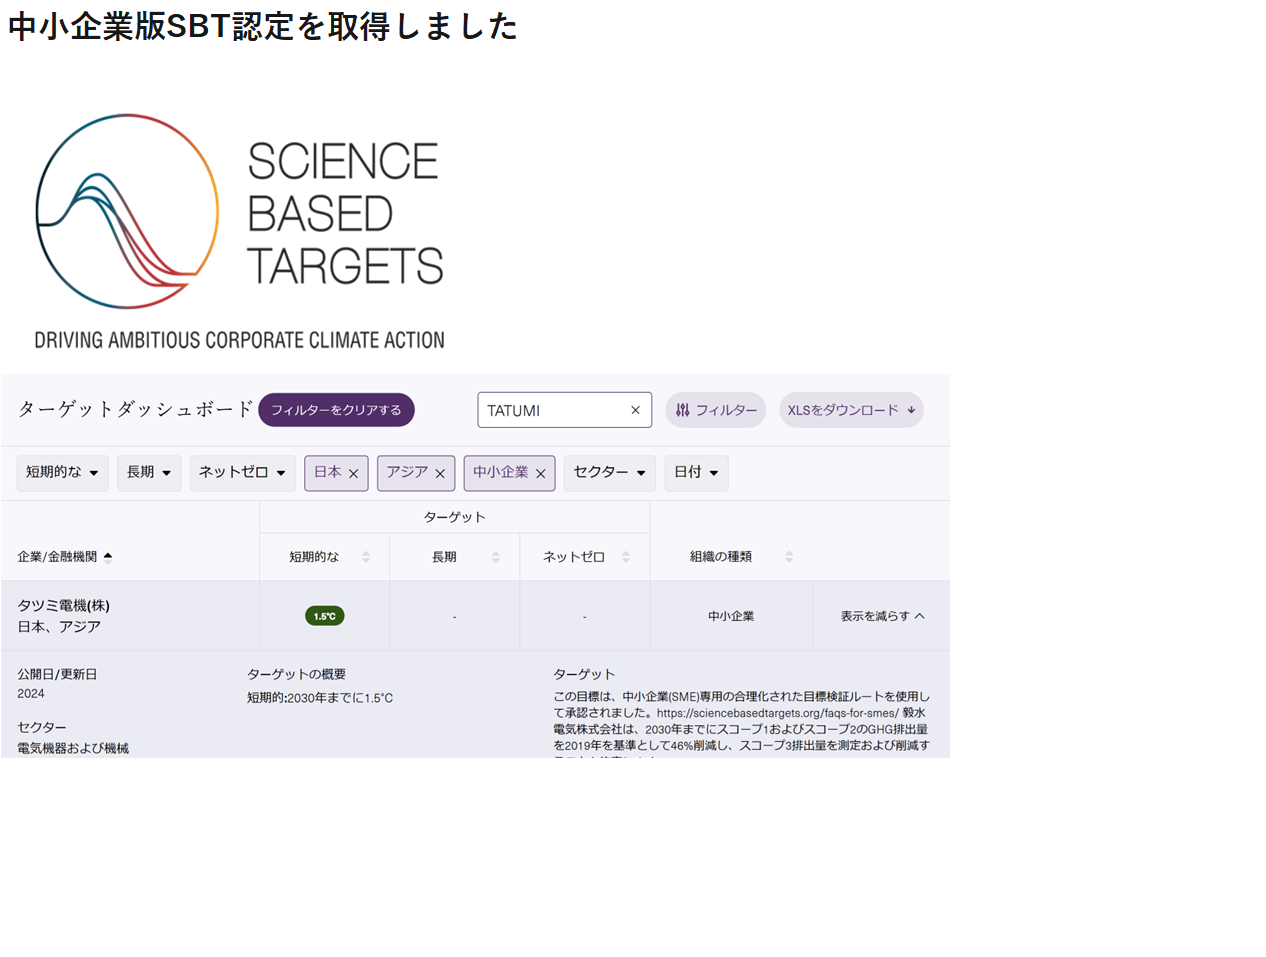
Task: Open the 短期的な filter dropdown
Action: click(62, 472)
